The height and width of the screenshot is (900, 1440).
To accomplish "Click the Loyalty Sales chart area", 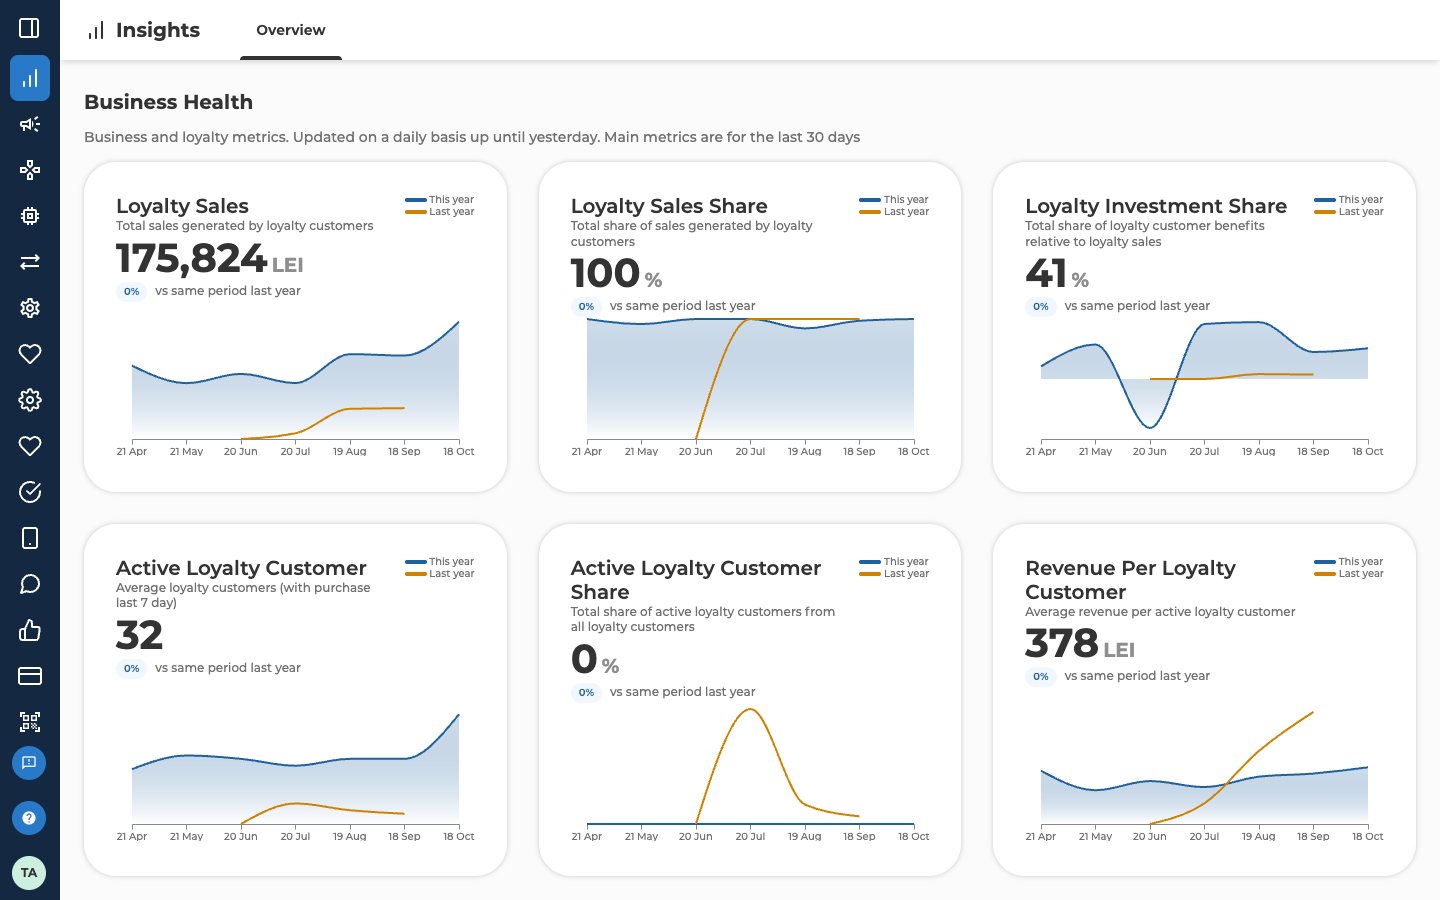I will [295, 380].
